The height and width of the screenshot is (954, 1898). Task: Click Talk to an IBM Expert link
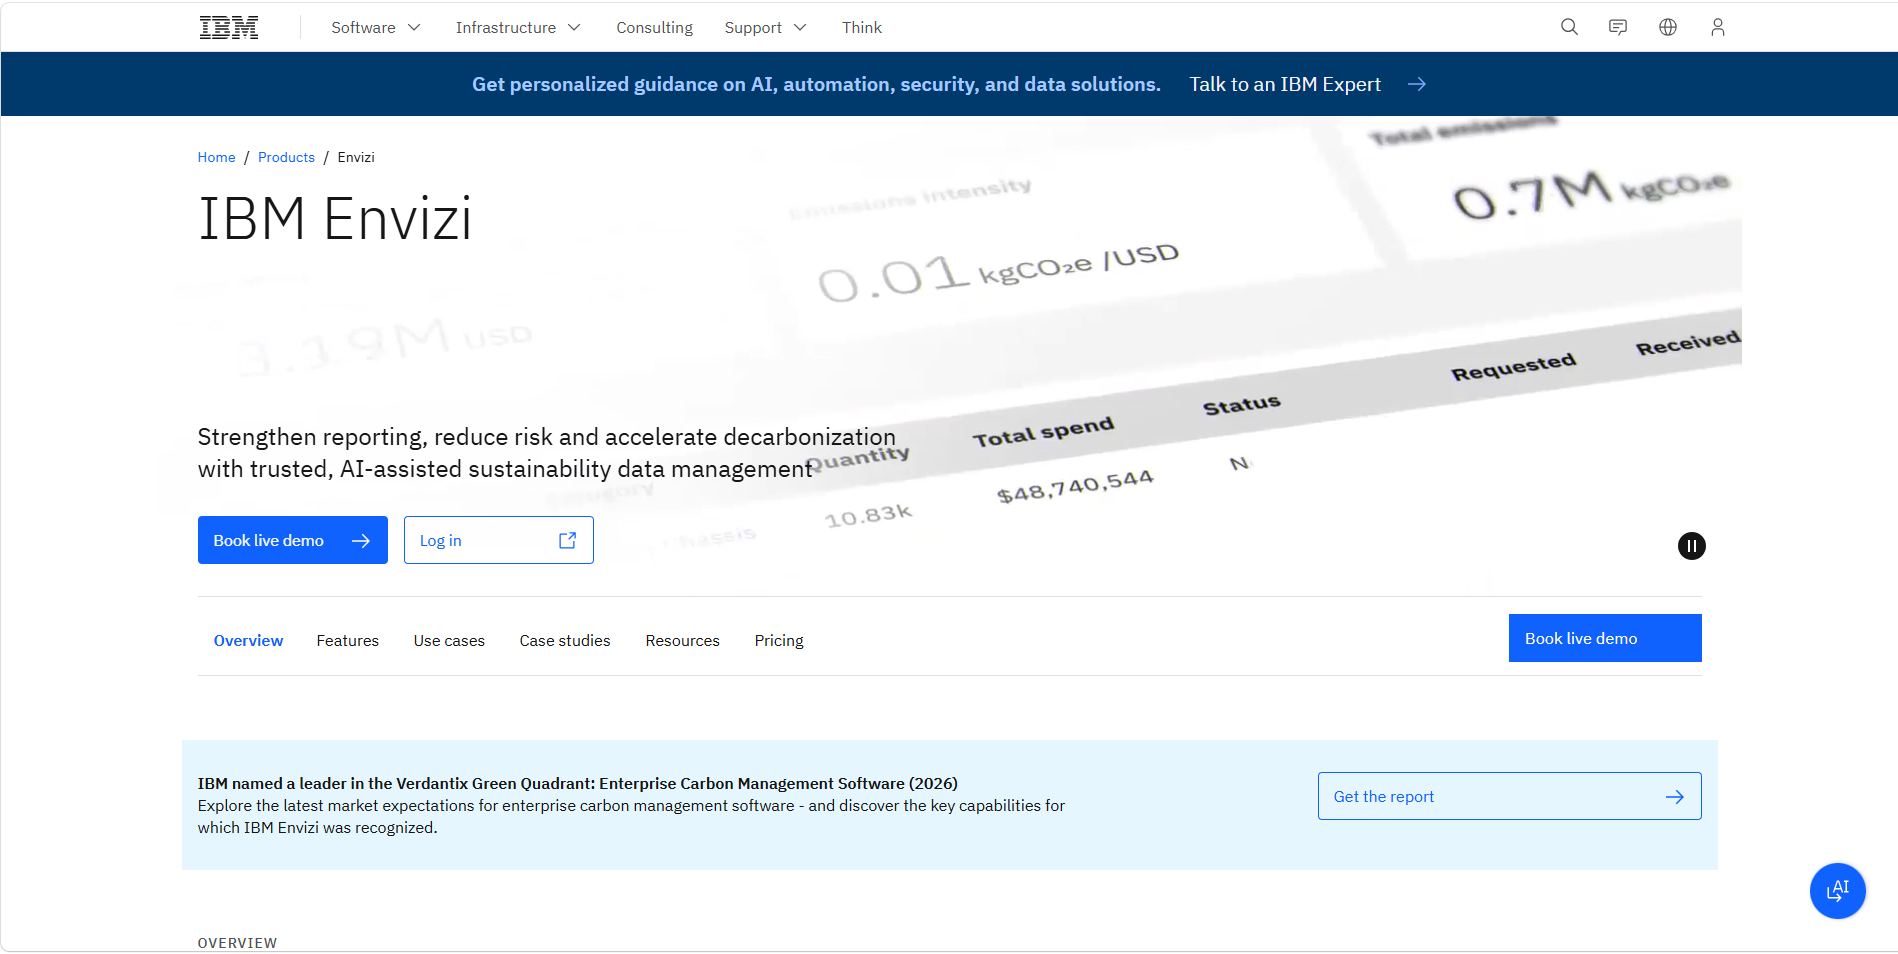click(x=1285, y=84)
